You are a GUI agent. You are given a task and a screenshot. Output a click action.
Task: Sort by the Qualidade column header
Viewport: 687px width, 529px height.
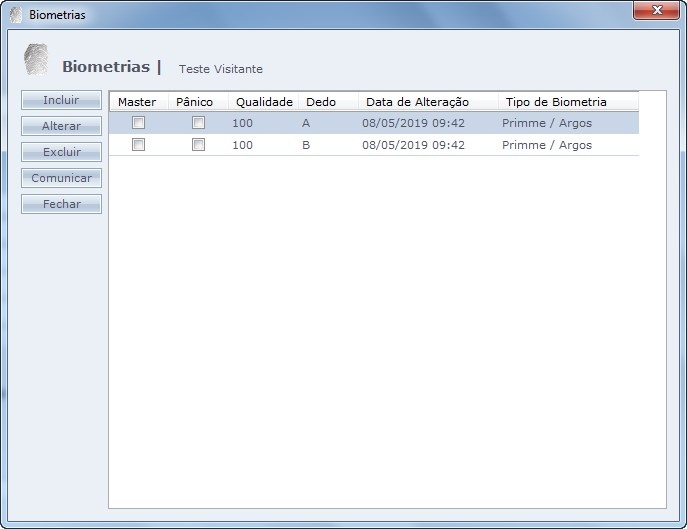pos(264,102)
